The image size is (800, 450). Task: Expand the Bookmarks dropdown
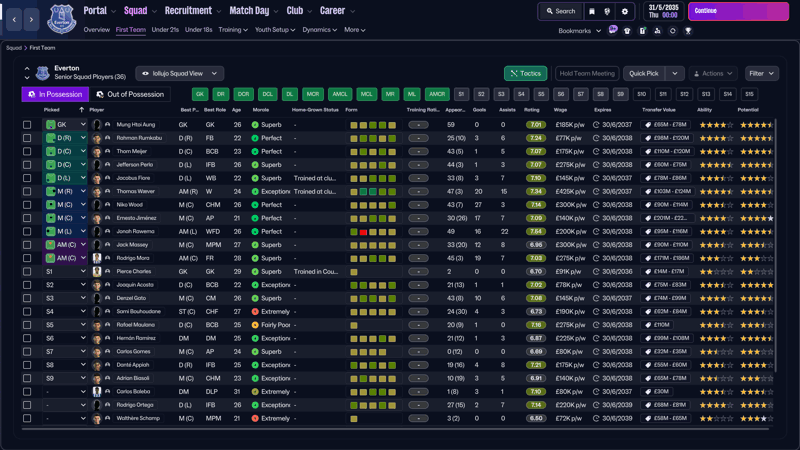(580, 31)
